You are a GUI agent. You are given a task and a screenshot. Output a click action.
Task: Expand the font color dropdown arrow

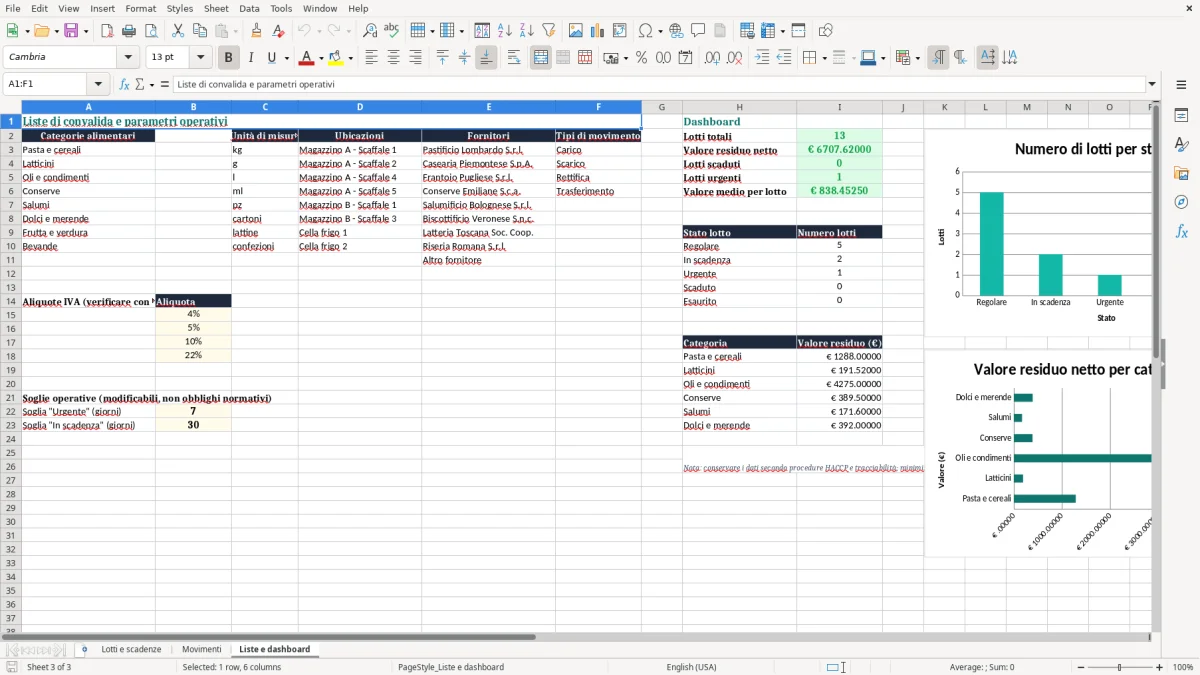click(x=321, y=58)
